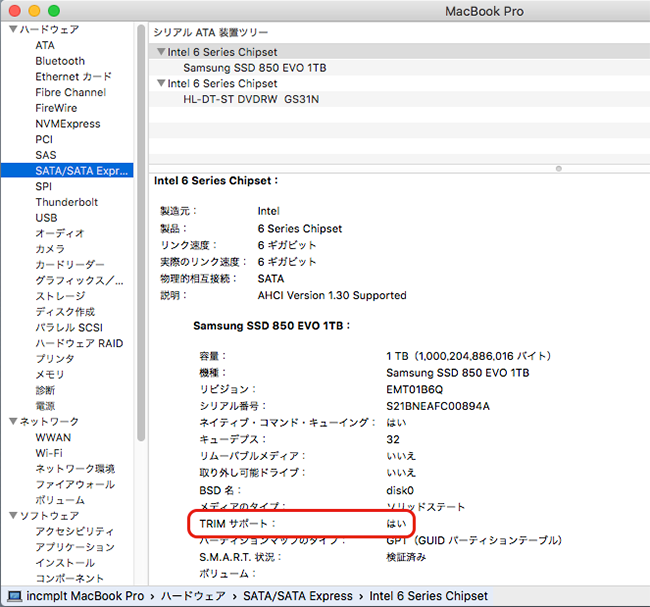Select グラフィックス／... item
Screen dimensions: 650x607
click(x=79, y=280)
